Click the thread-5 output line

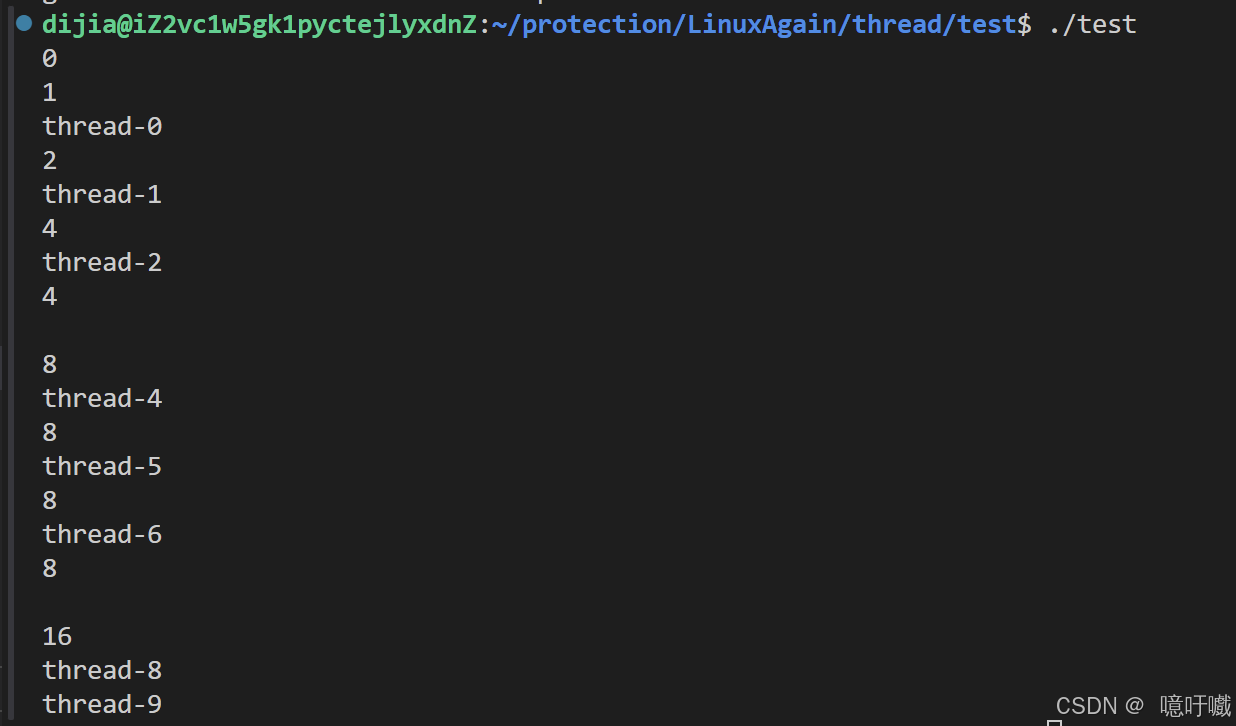pyautogui.click(x=102, y=467)
